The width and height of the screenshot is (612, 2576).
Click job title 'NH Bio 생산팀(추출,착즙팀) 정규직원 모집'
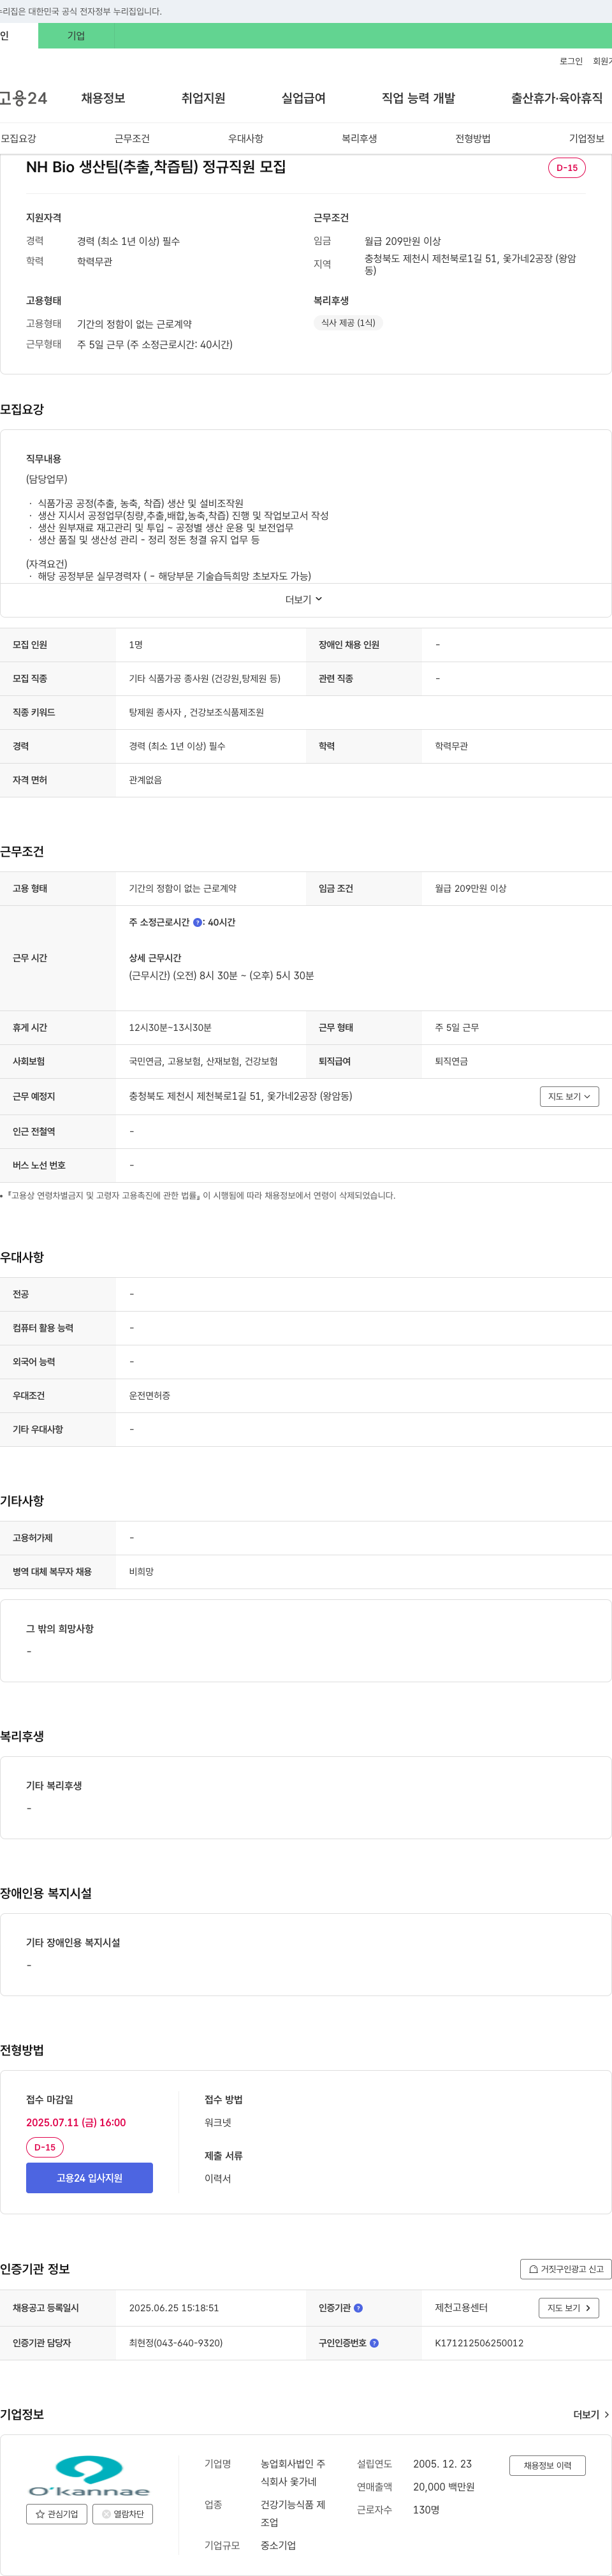[156, 167]
